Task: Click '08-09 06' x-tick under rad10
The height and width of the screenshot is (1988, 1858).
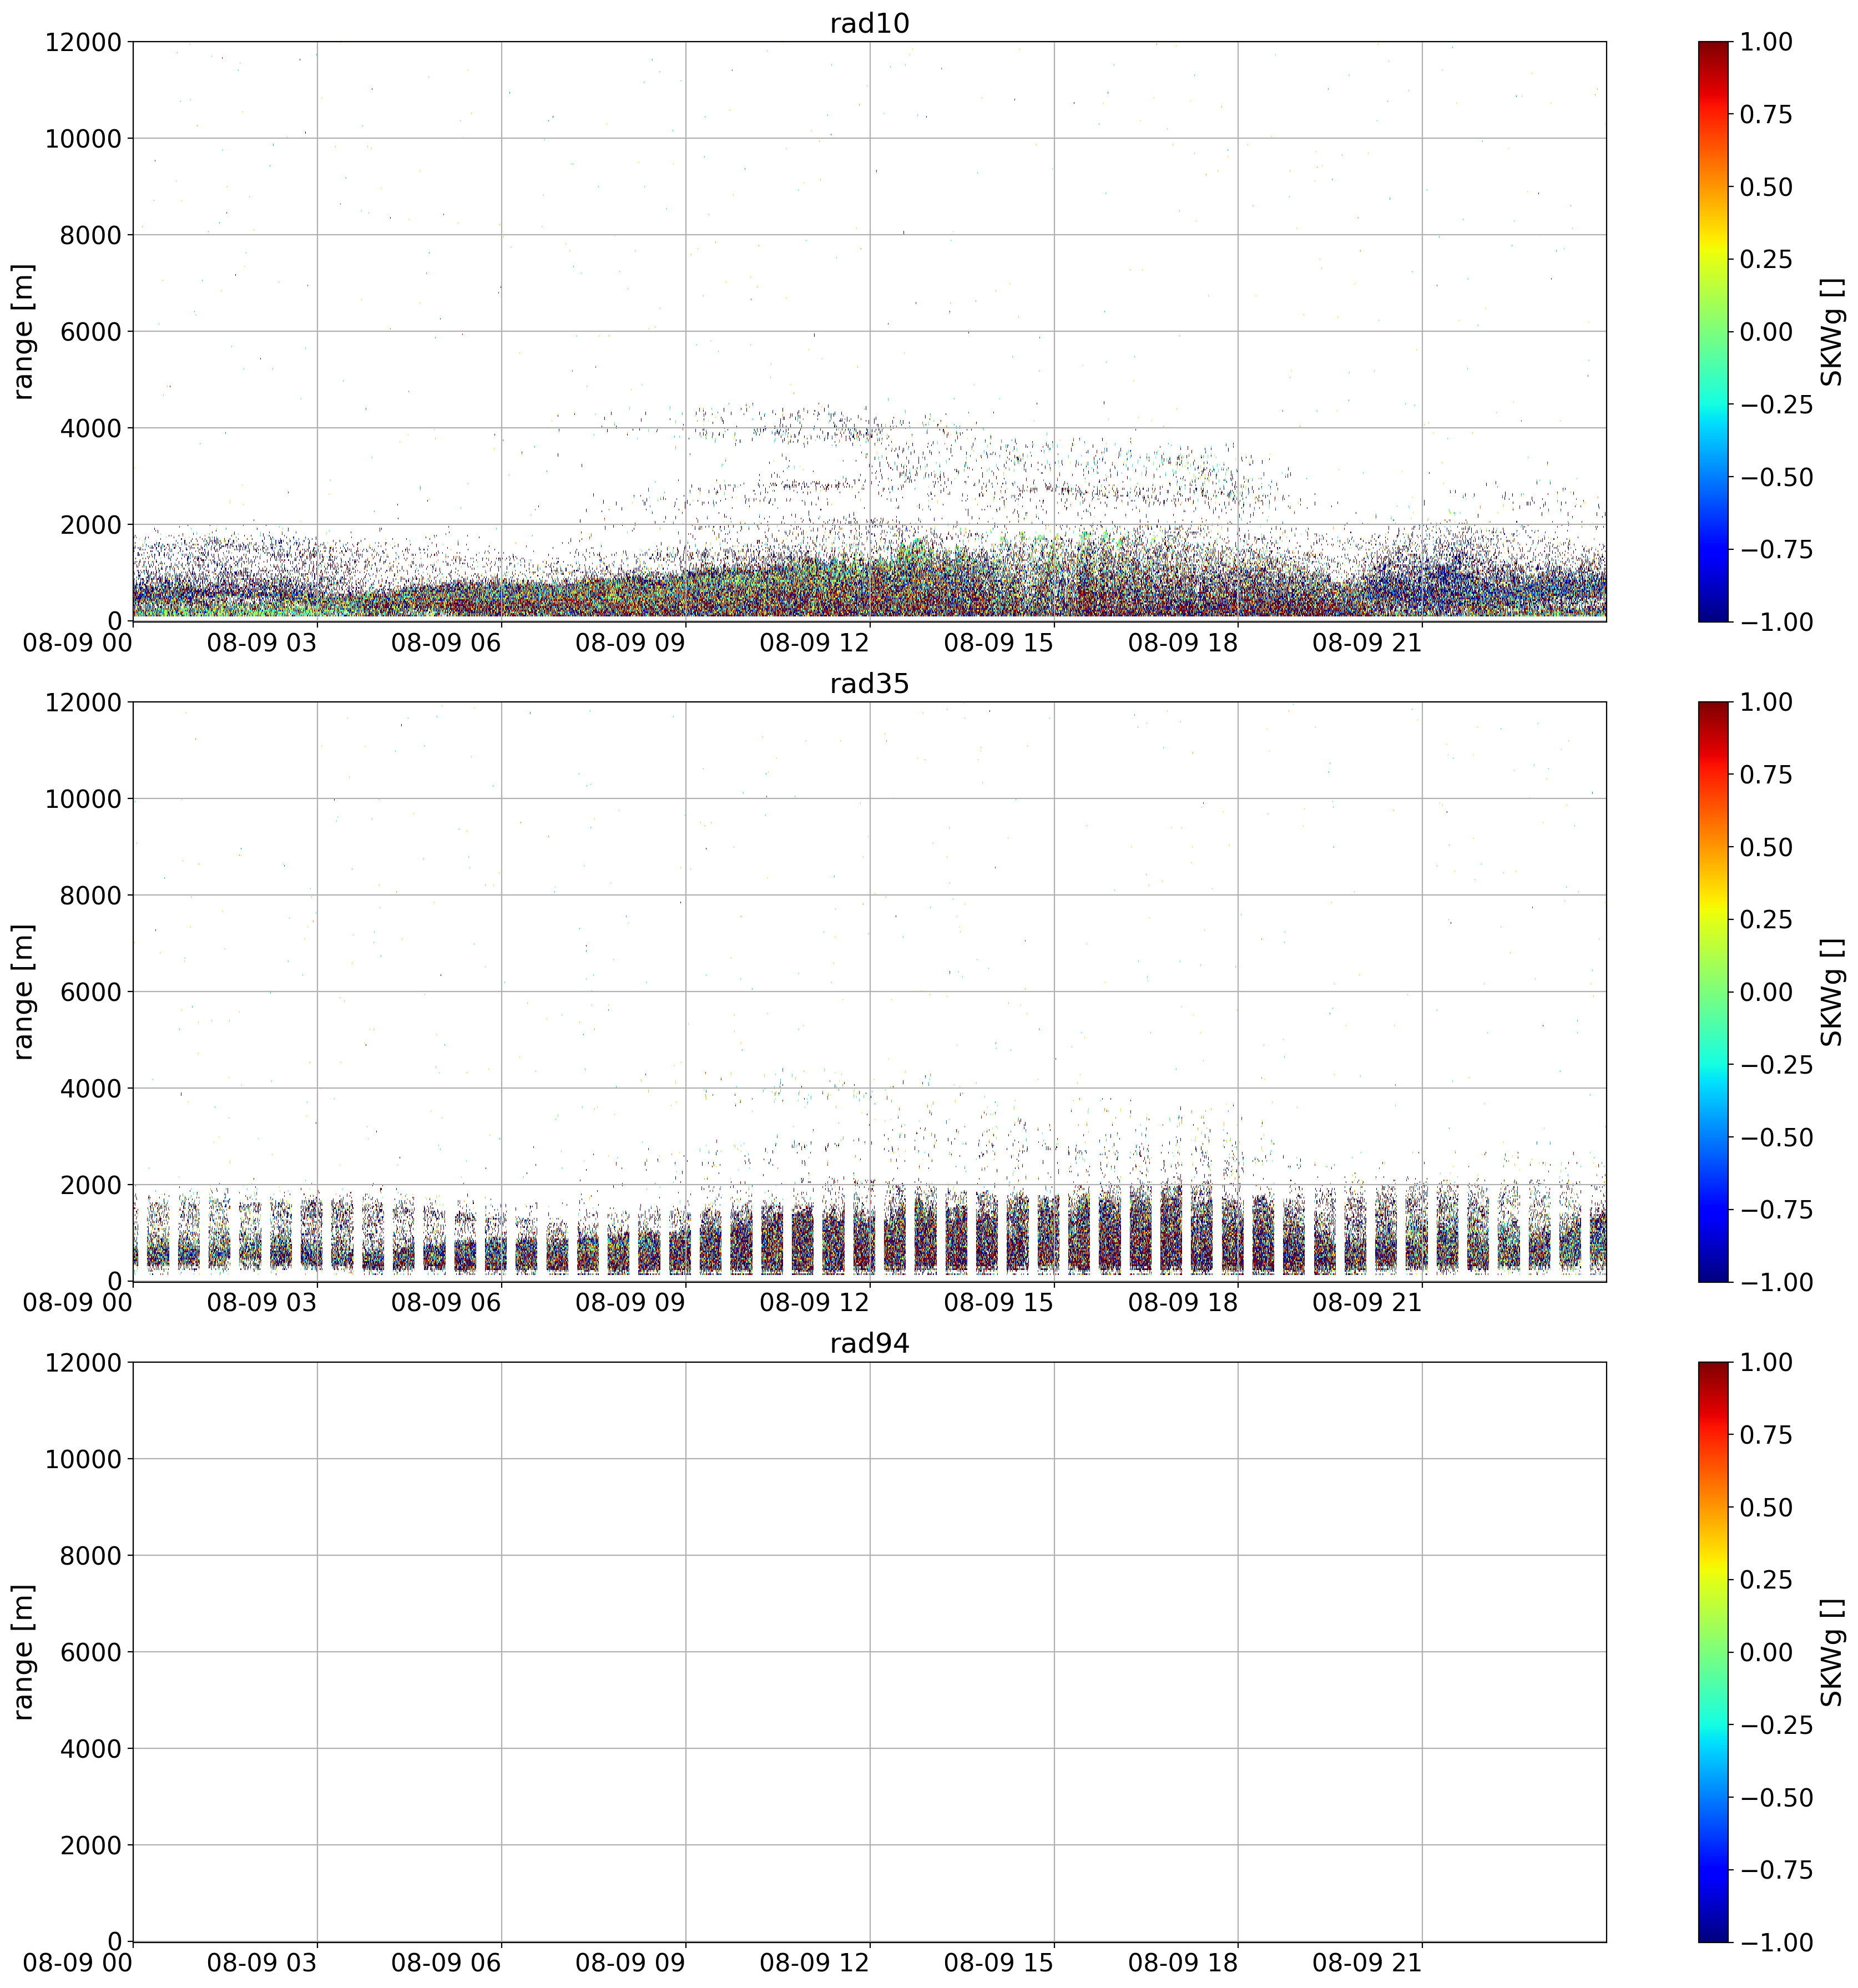Action: point(446,643)
